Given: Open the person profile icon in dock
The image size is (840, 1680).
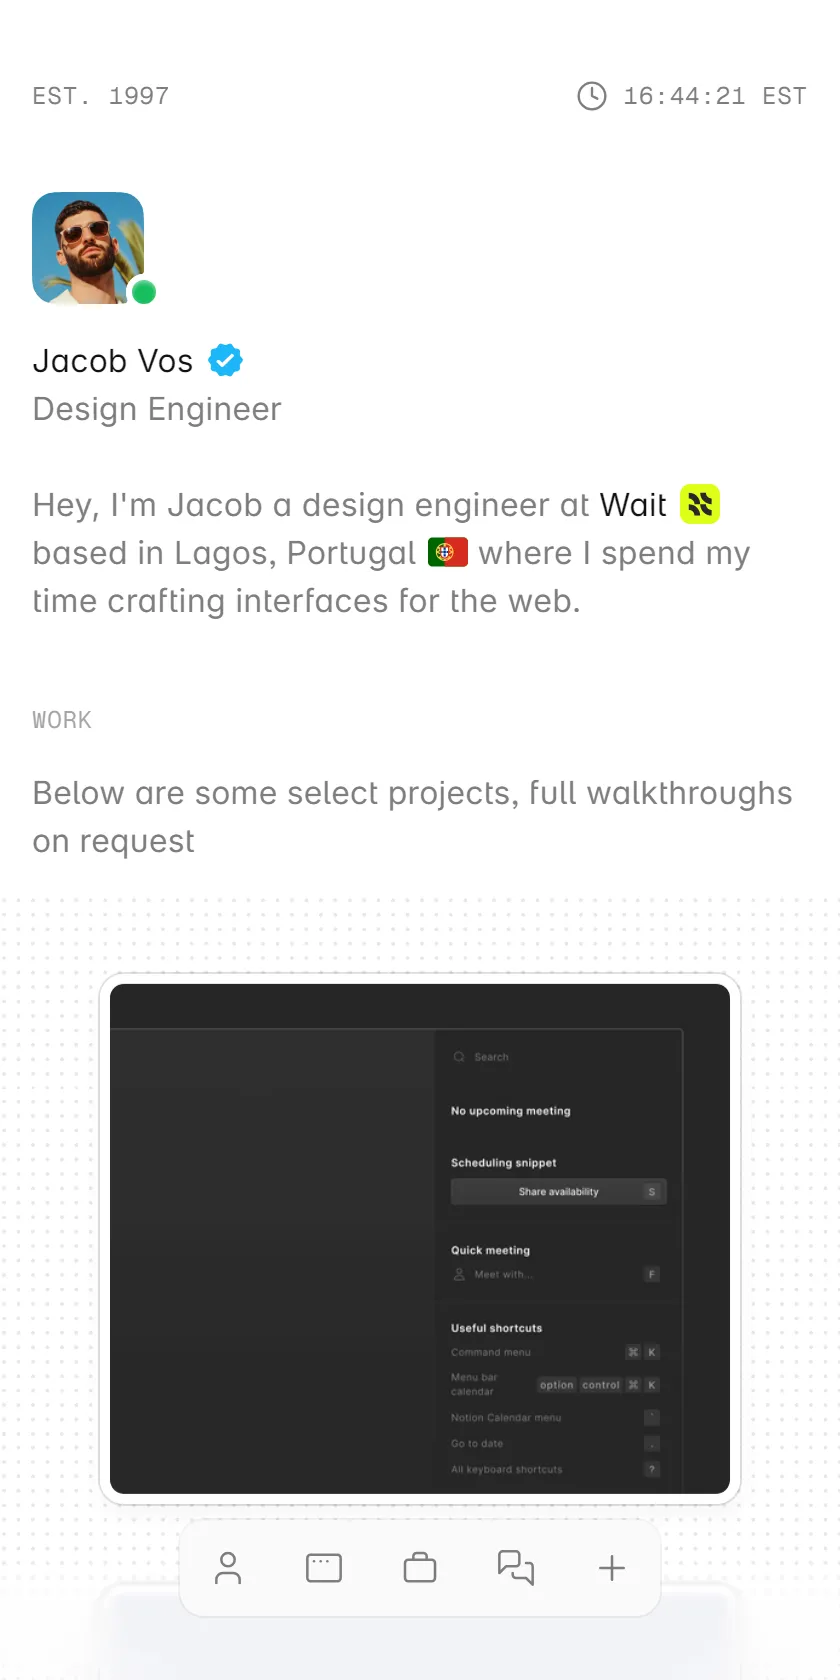Looking at the screenshot, I should click(x=228, y=1568).
